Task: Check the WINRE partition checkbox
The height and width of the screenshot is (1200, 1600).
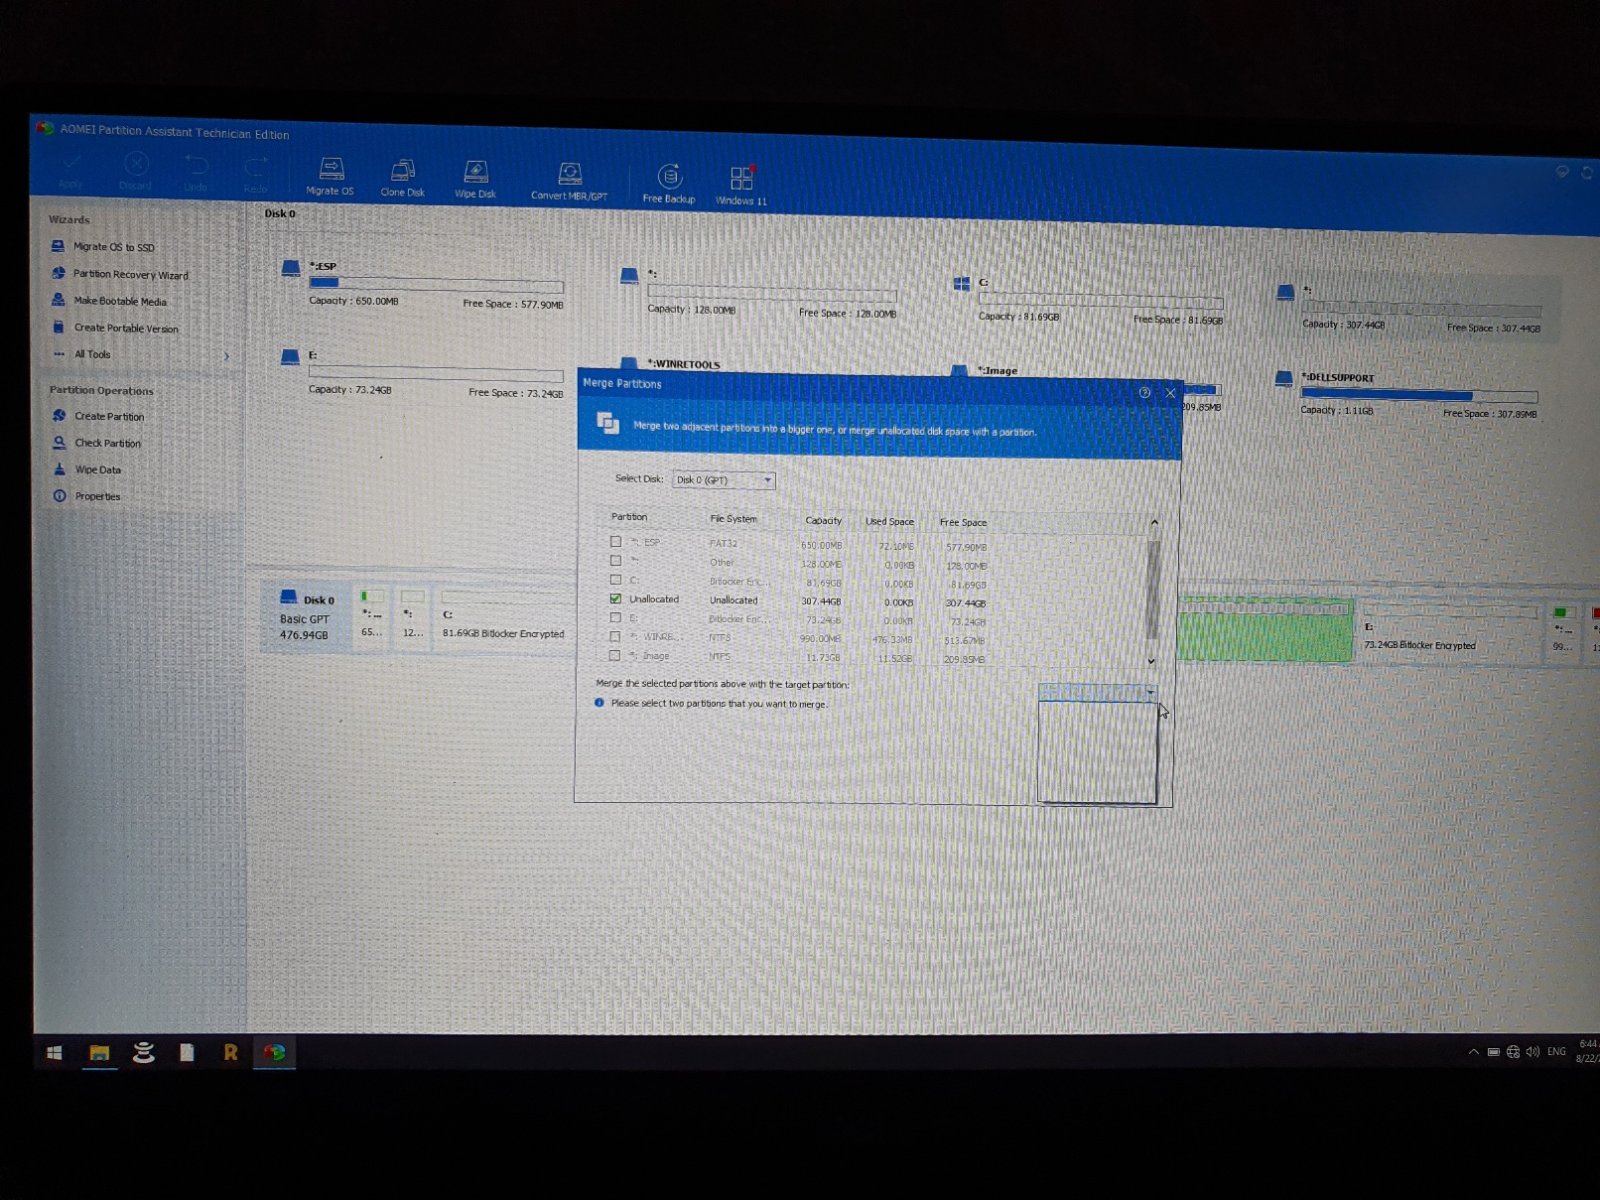Action: tap(616, 637)
